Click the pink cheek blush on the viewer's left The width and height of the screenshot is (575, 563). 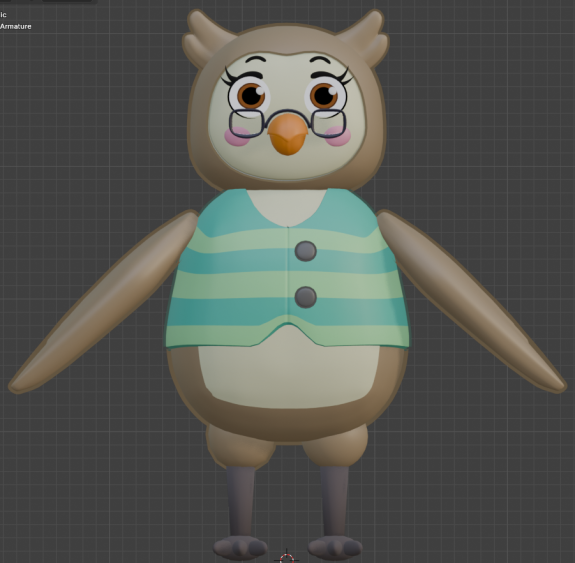coord(237,136)
